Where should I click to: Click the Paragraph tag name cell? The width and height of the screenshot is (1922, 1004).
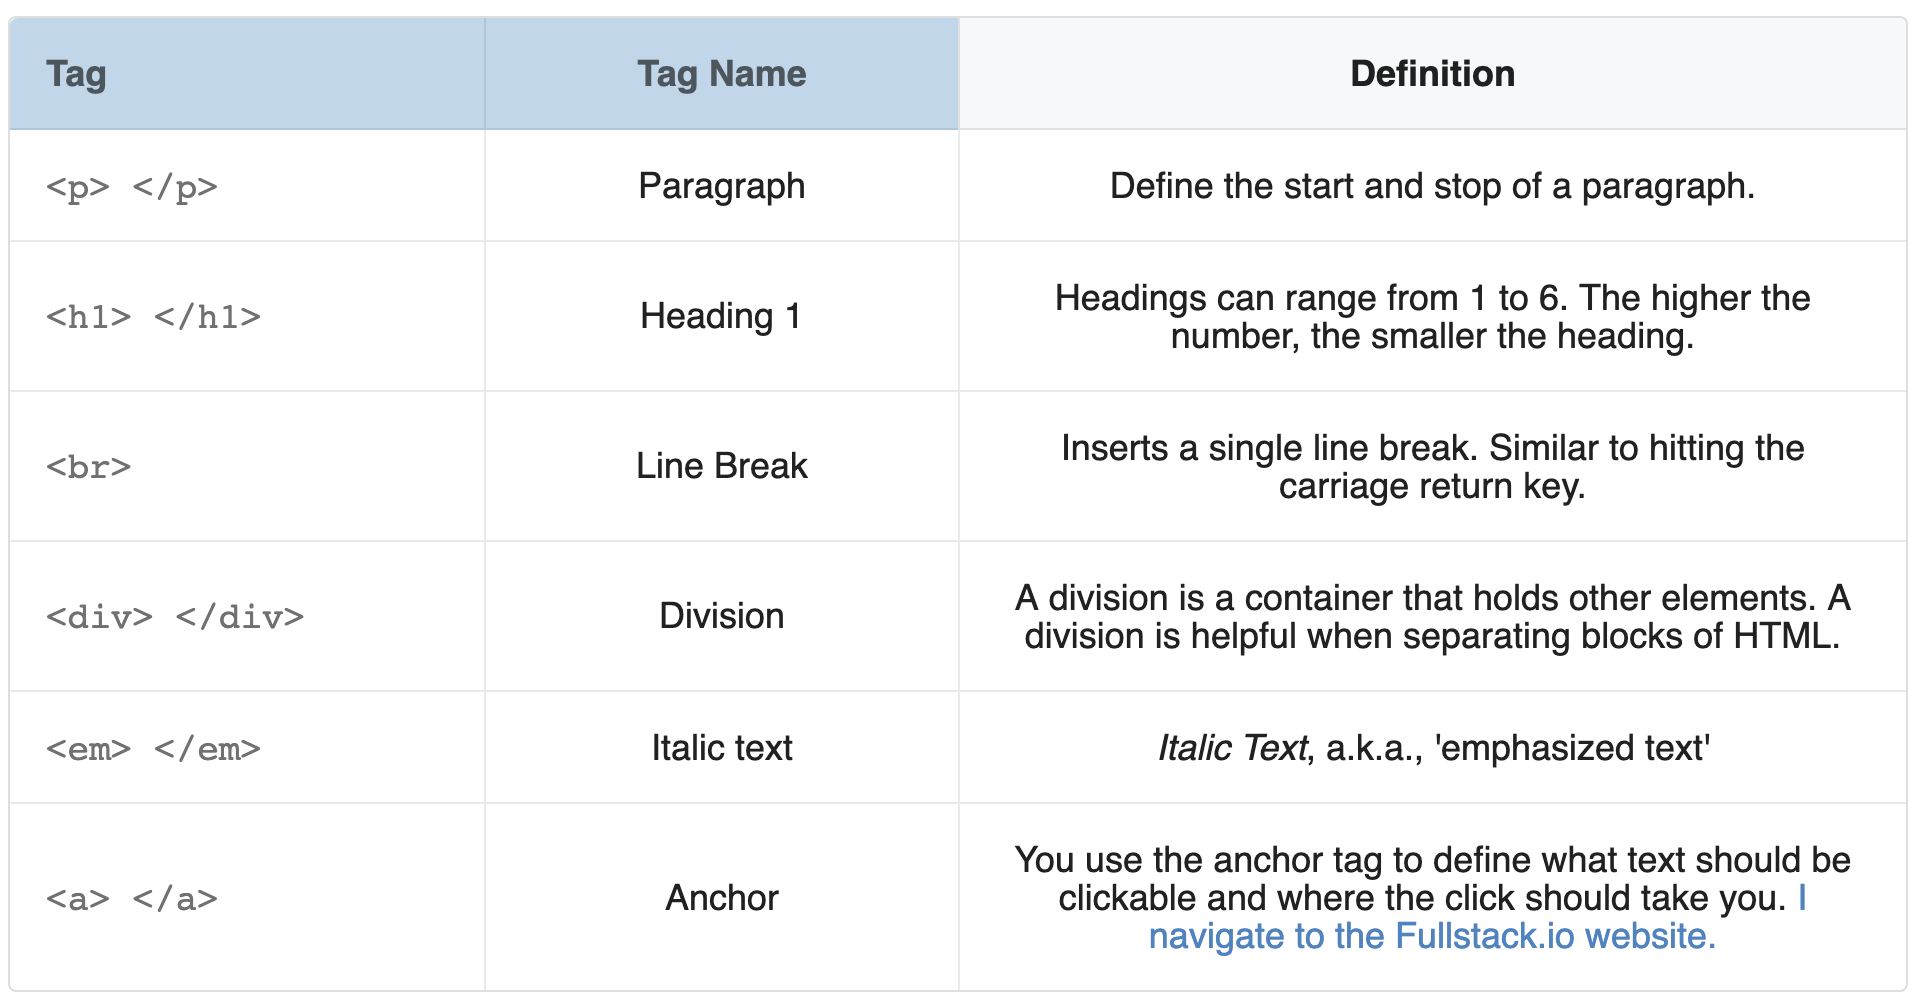(x=722, y=186)
